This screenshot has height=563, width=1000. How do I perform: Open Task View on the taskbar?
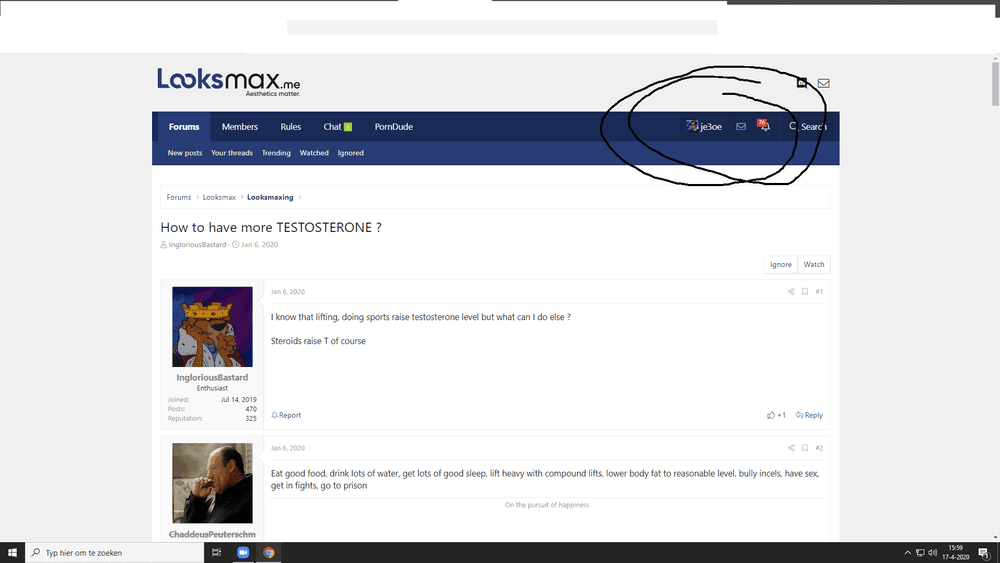point(216,553)
